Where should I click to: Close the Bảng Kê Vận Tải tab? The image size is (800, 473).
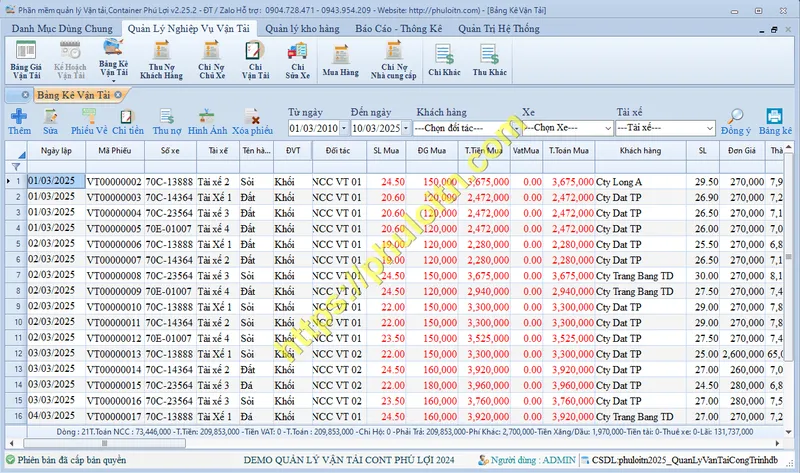[118, 94]
